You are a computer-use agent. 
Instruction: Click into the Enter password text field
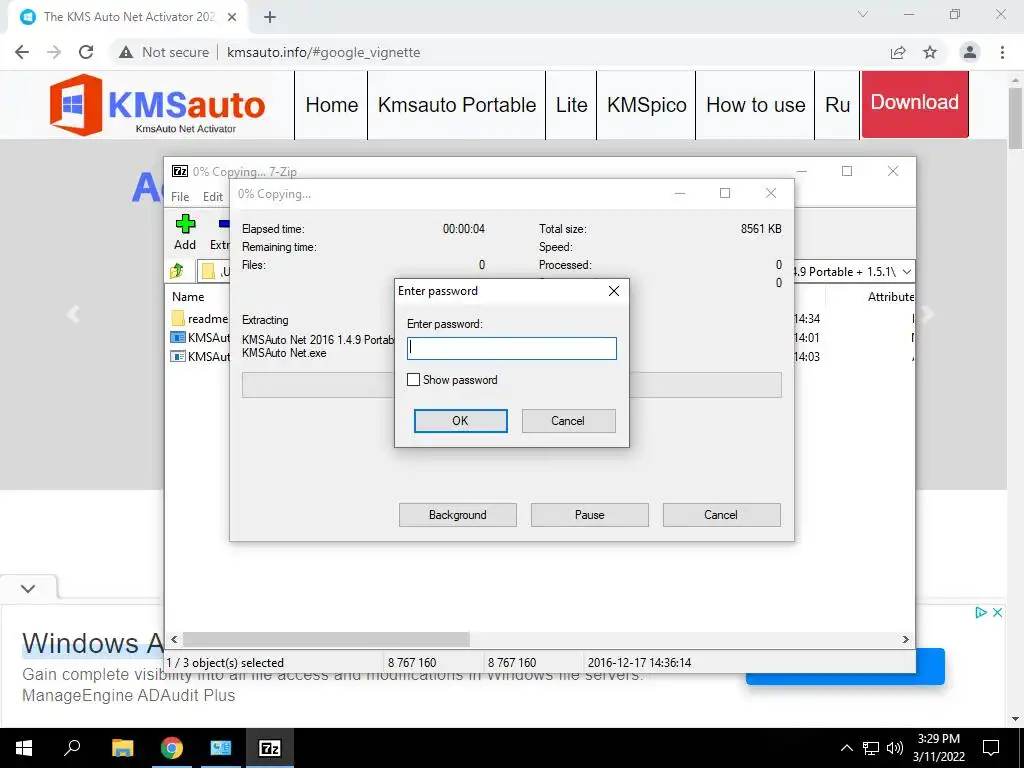point(511,348)
